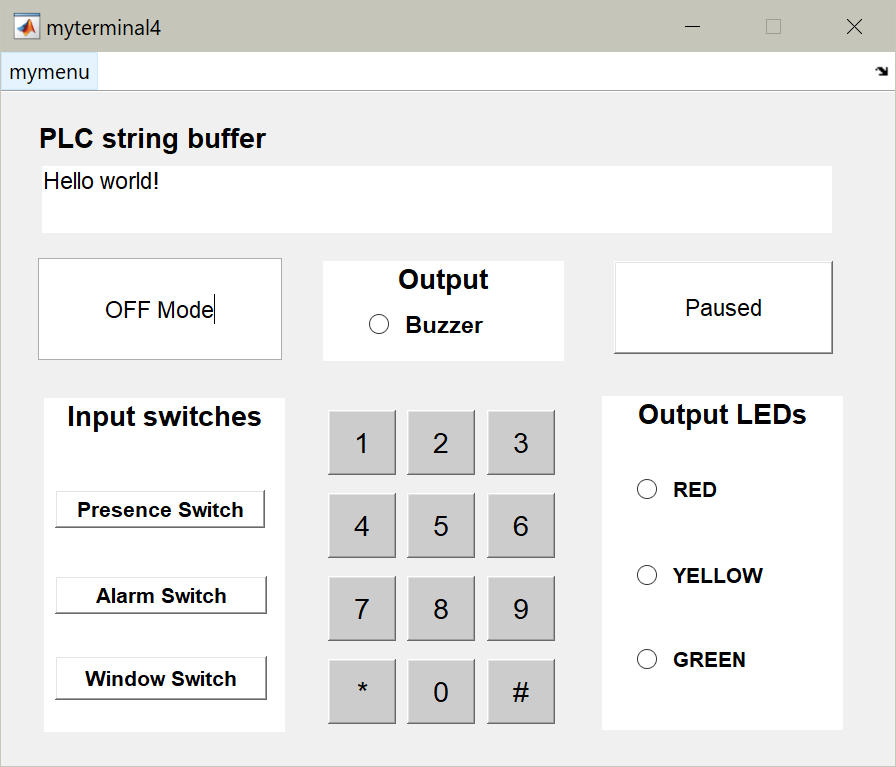This screenshot has height=767, width=896.
Task: Click inside the OFF Mode text field
Action: [160, 309]
